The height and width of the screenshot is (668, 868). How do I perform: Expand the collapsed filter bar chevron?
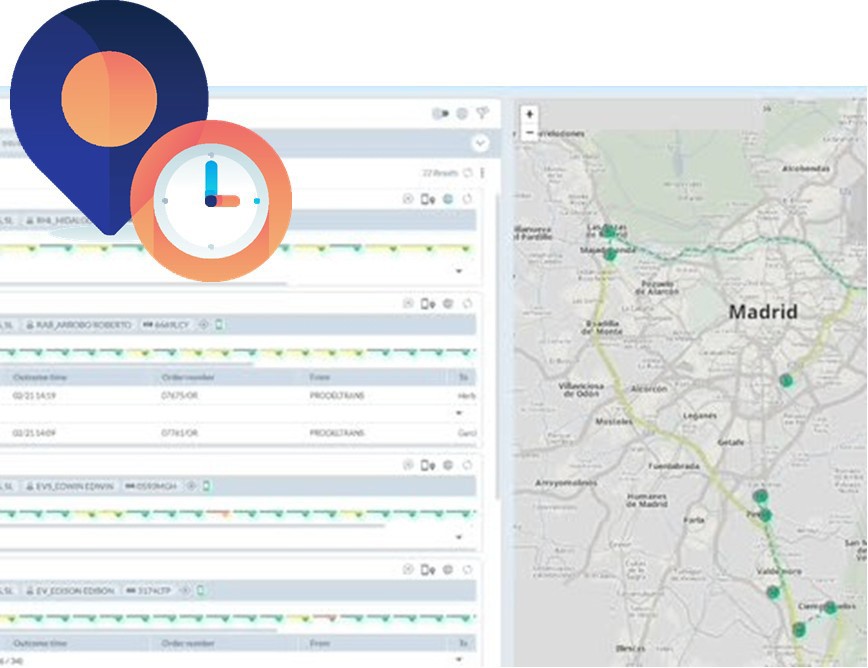(x=480, y=143)
